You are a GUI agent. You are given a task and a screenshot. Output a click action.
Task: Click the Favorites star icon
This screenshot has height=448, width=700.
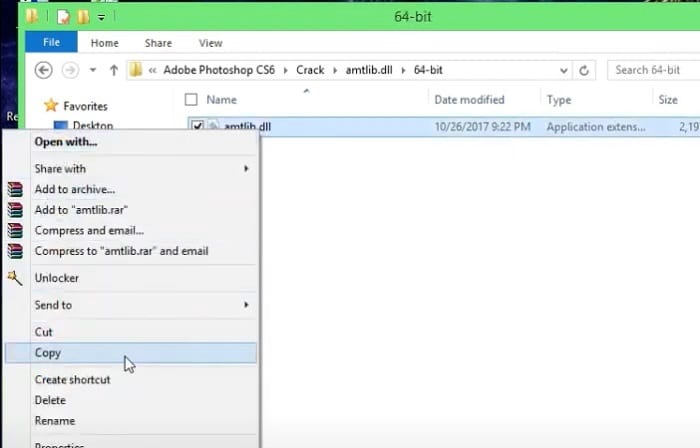[51, 105]
